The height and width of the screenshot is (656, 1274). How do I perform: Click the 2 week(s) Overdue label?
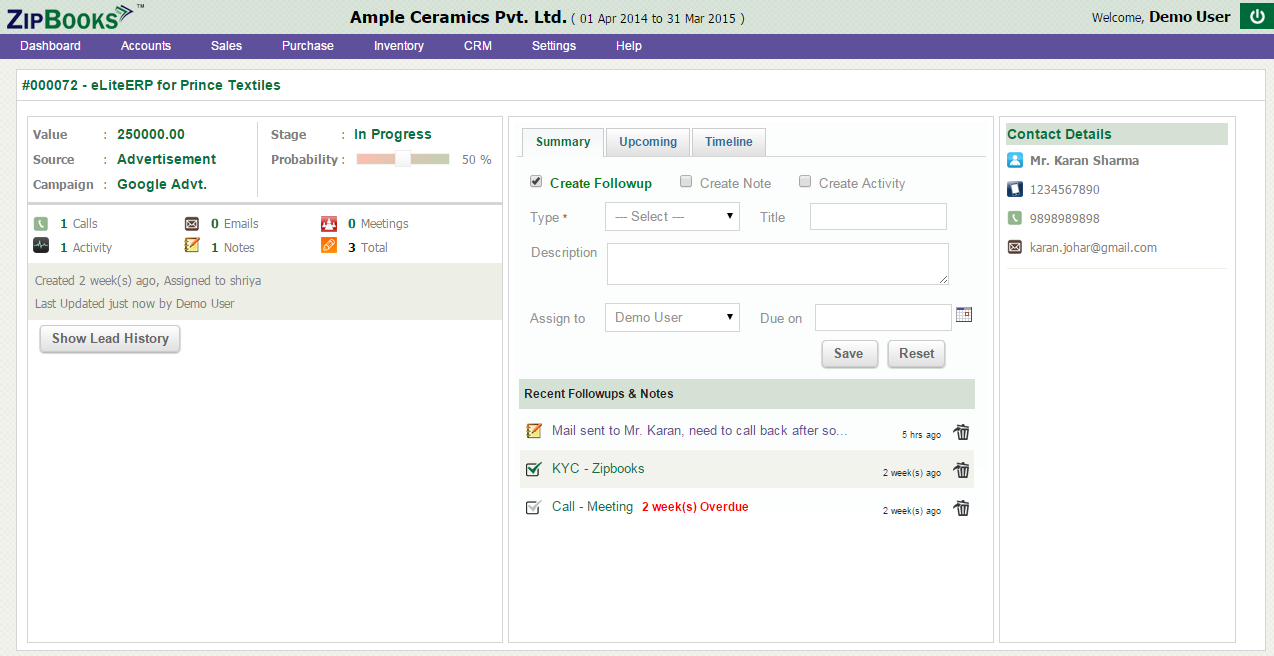pyautogui.click(x=695, y=507)
